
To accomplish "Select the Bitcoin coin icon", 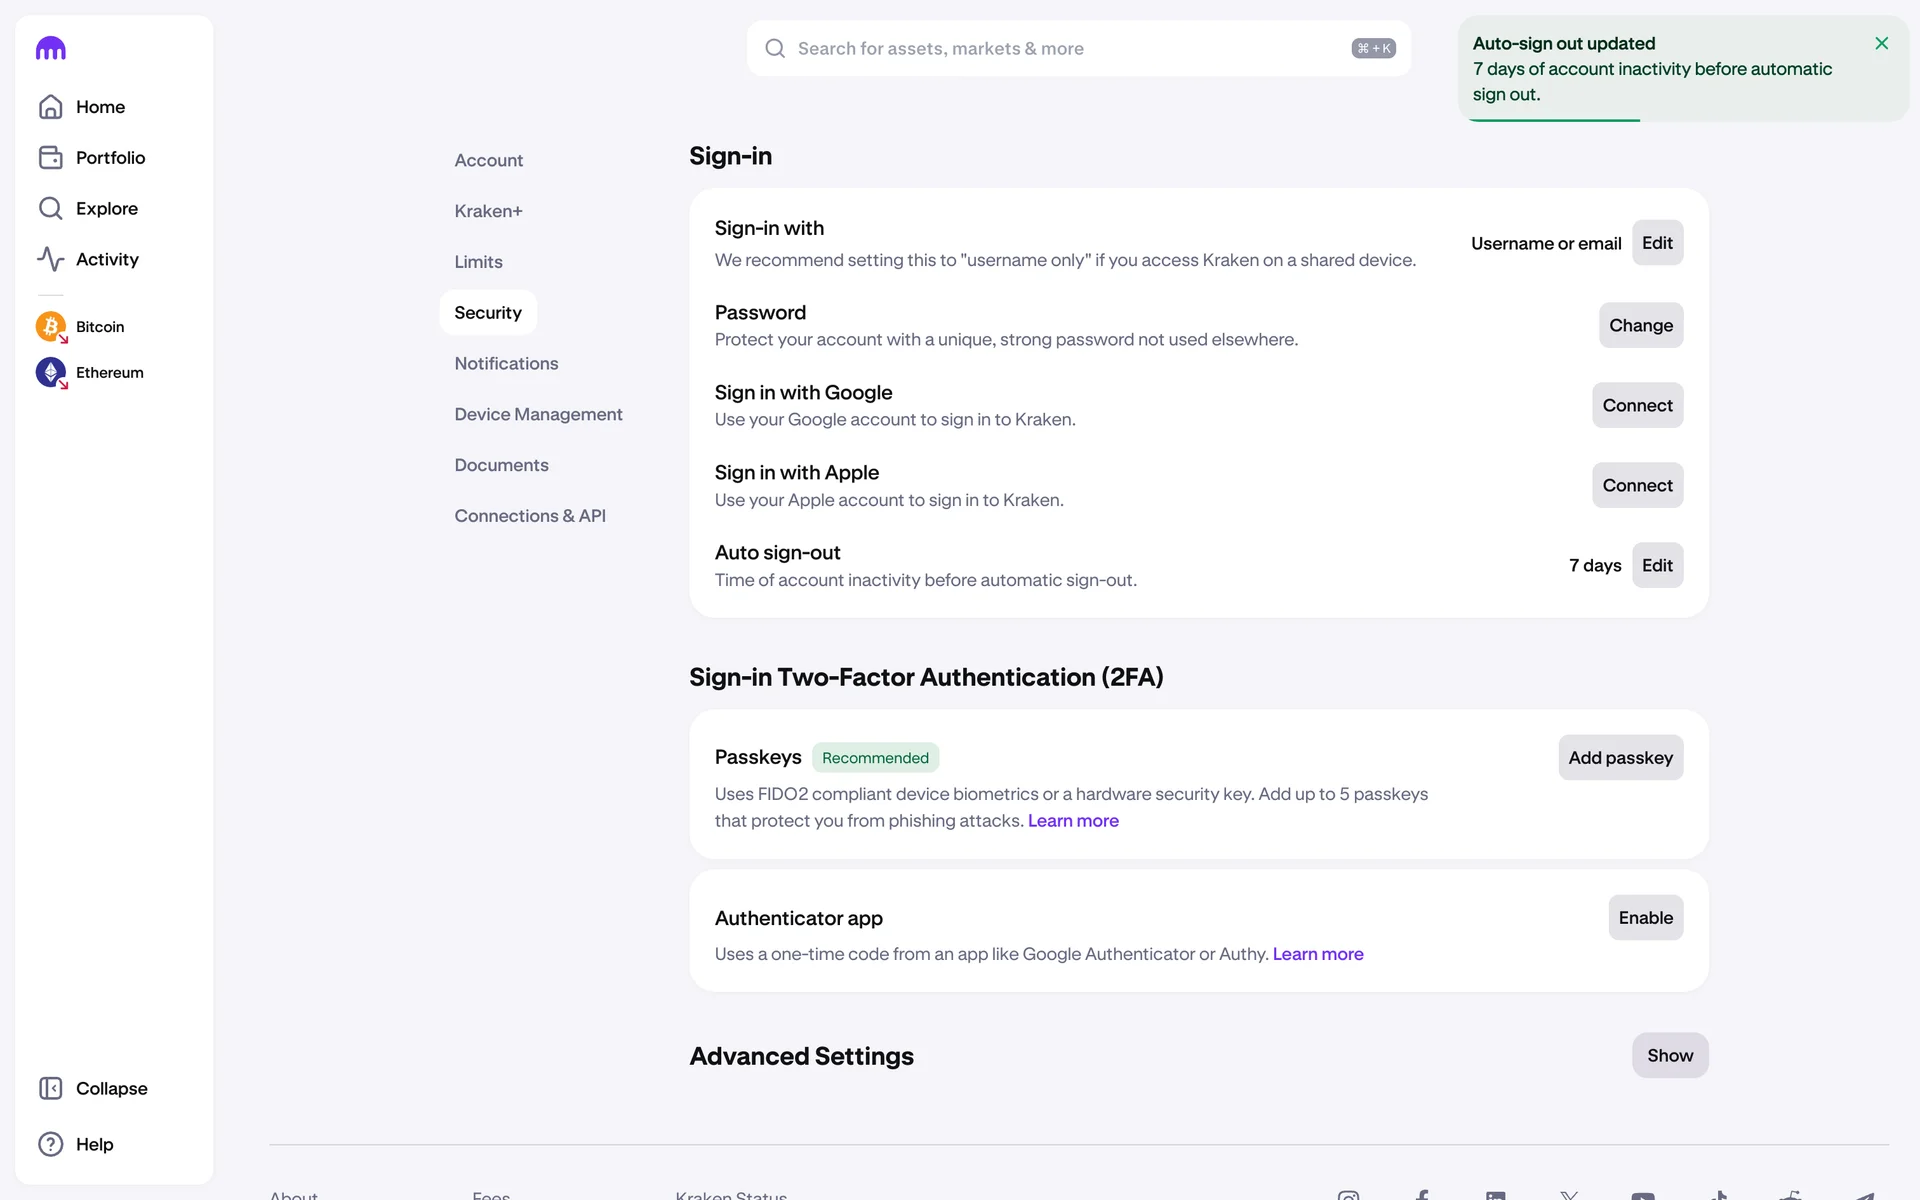I will pos(50,326).
